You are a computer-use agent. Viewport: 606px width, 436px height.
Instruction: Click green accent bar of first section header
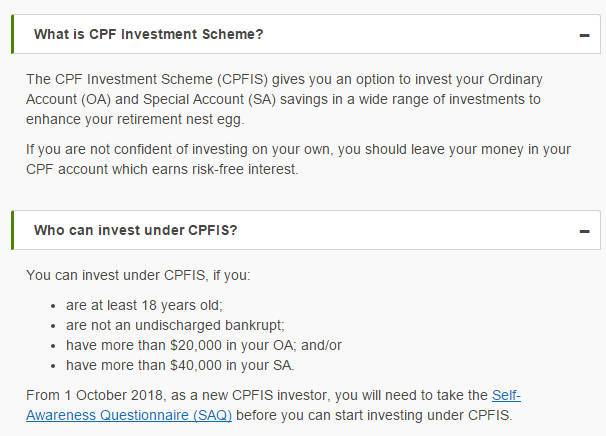12,35
